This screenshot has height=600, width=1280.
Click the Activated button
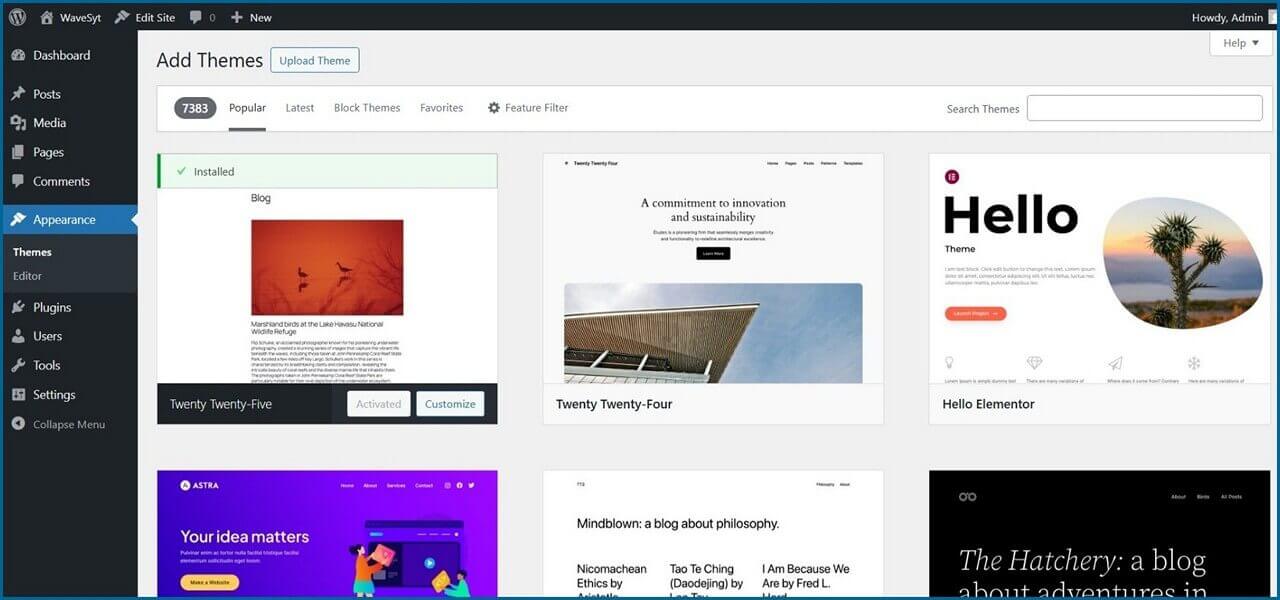[379, 404]
